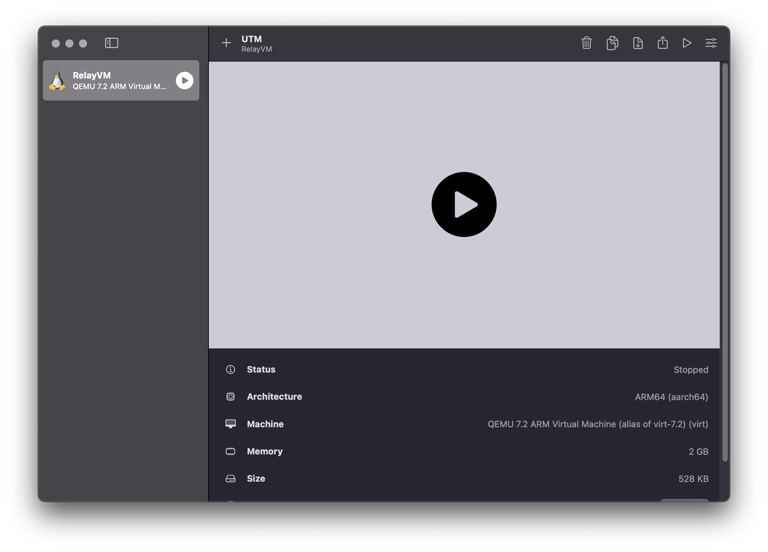Run the VM from the toolbar play icon

tap(687, 43)
